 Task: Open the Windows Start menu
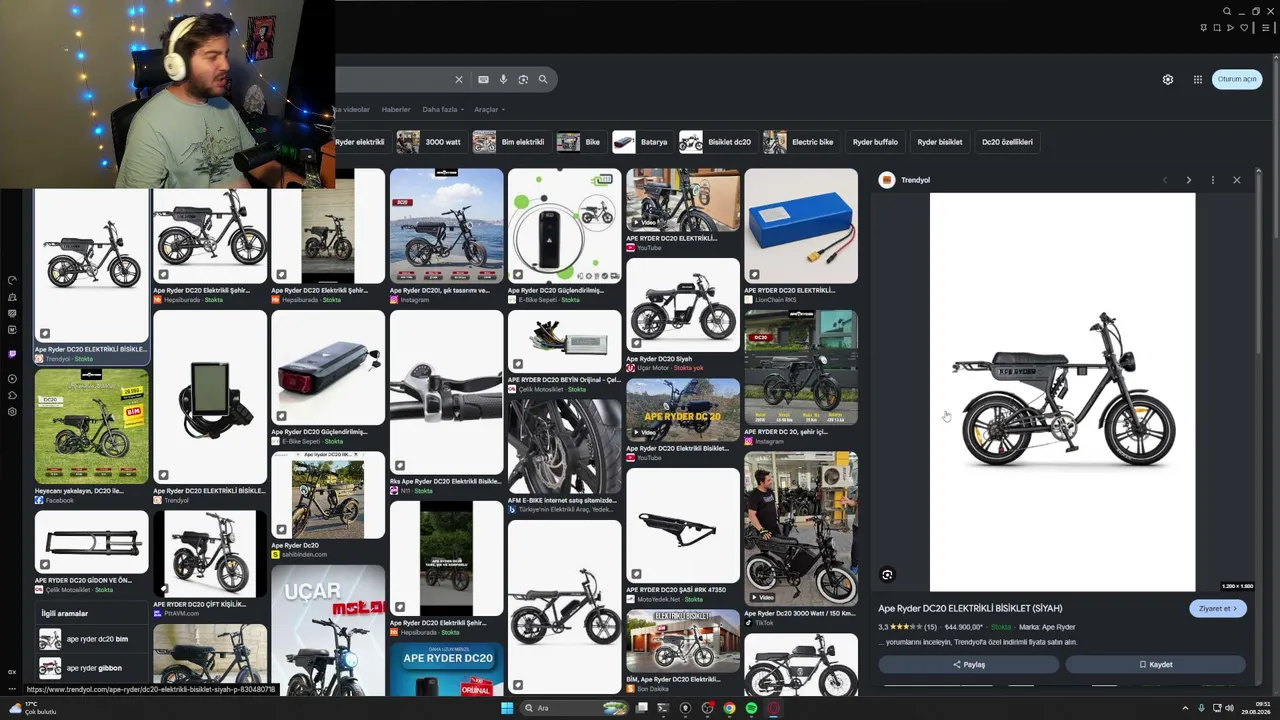coord(507,708)
